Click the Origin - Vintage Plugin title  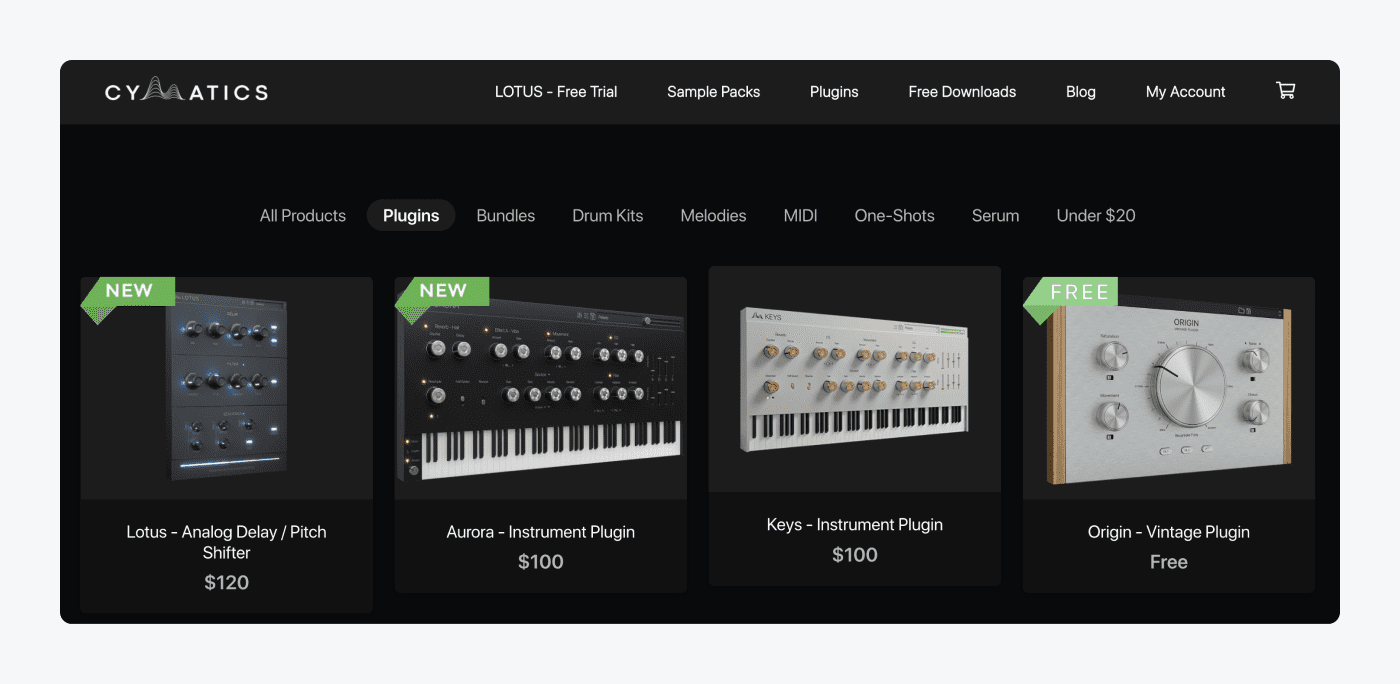coord(1169,532)
